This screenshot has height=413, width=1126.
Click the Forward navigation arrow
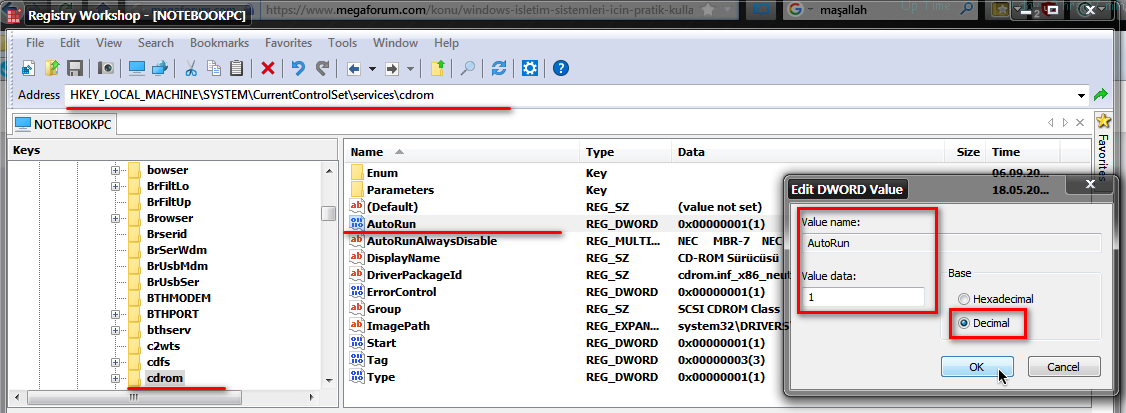tap(392, 69)
